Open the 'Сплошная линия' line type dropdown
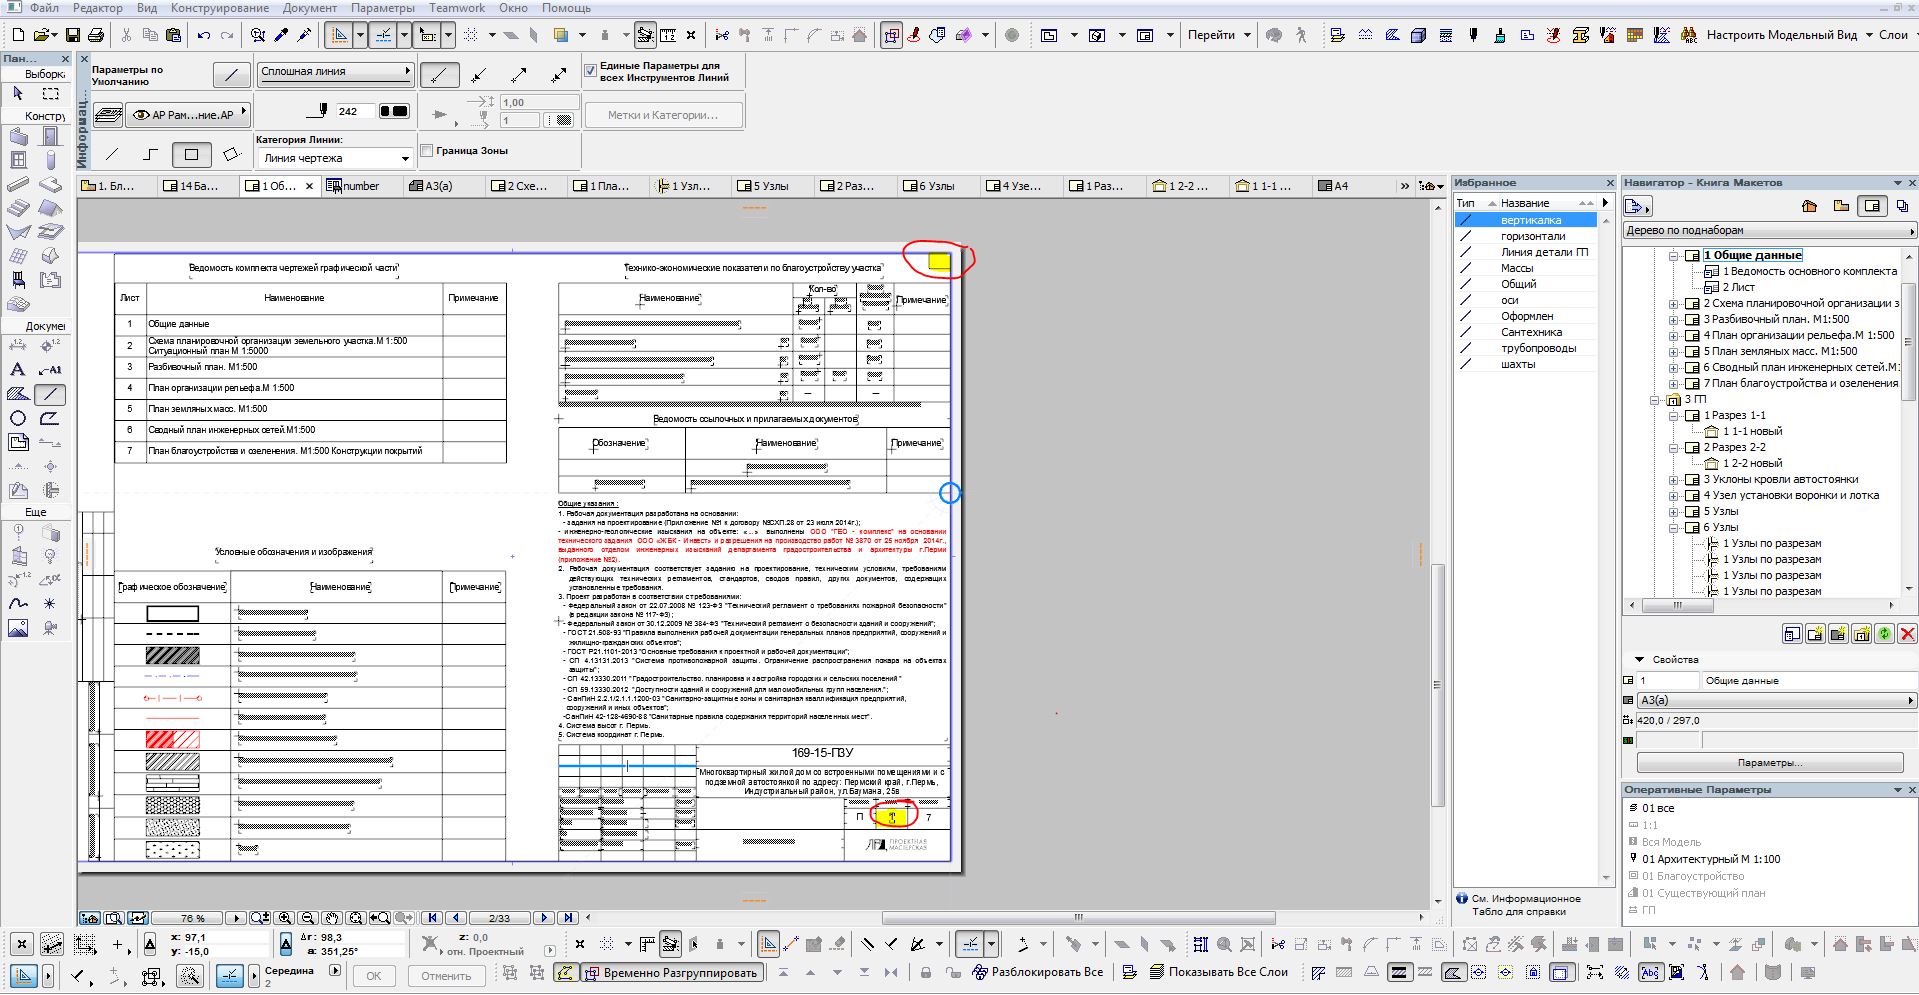 point(335,72)
